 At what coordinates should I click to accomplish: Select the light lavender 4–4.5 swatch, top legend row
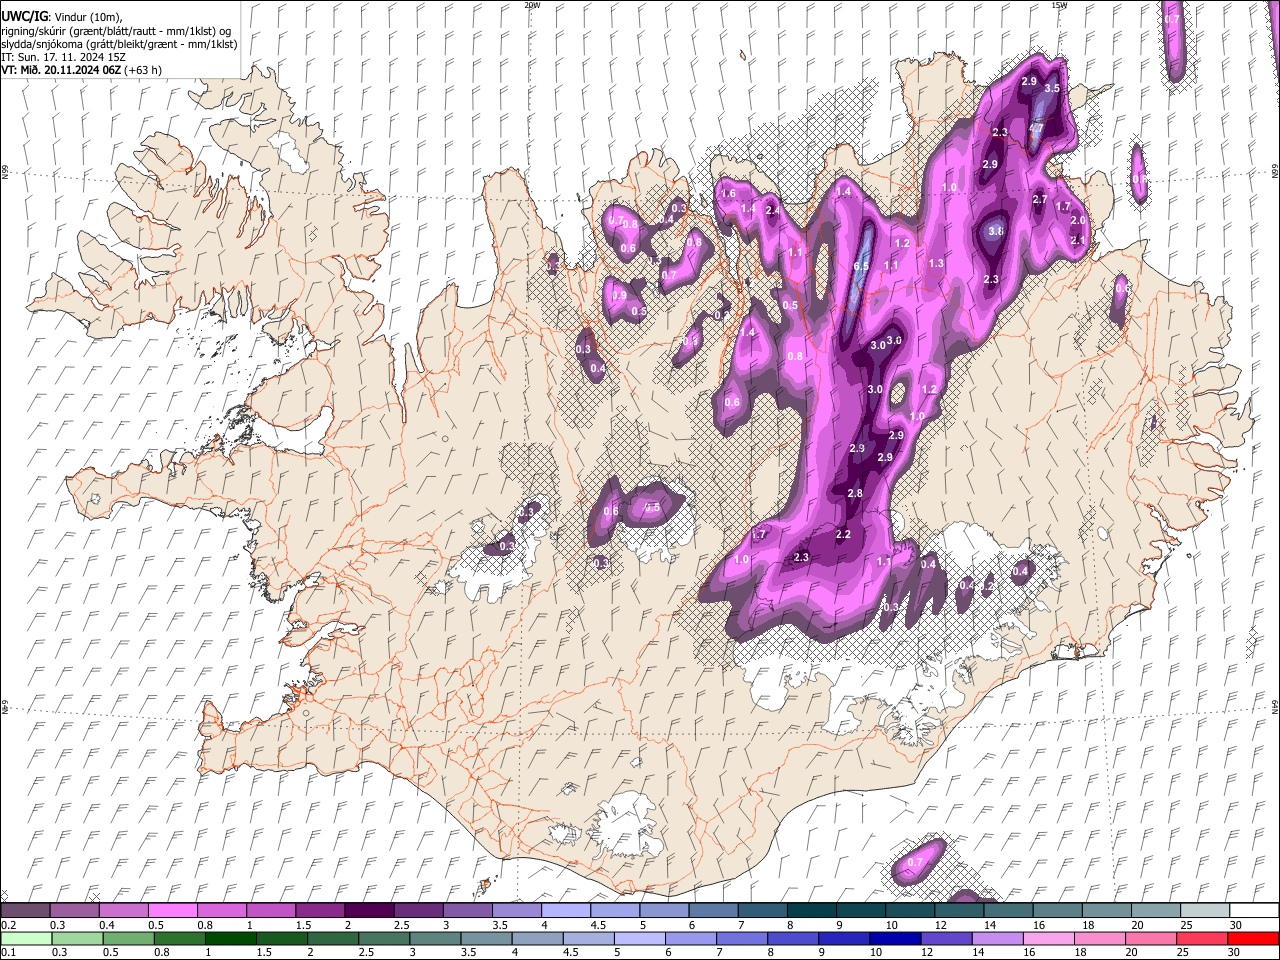pyautogui.click(x=564, y=911)
